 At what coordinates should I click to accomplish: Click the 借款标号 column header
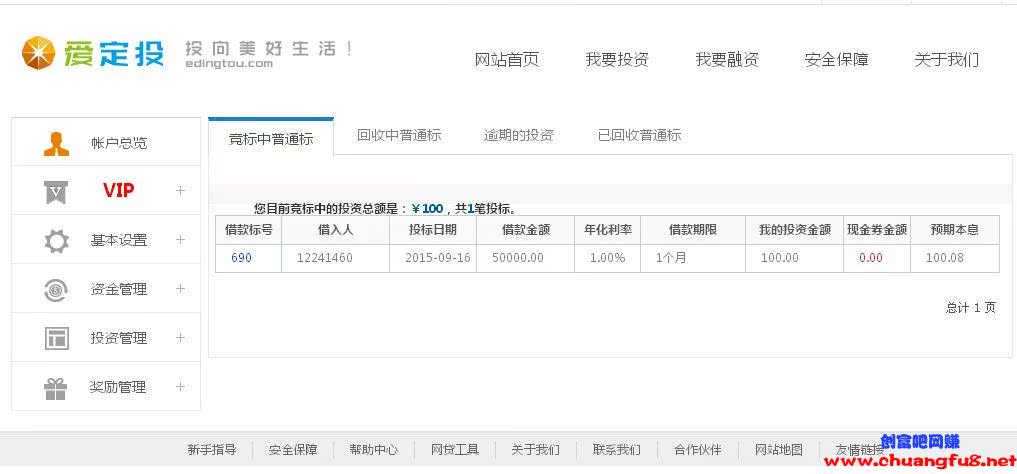[x=248, y=230]
